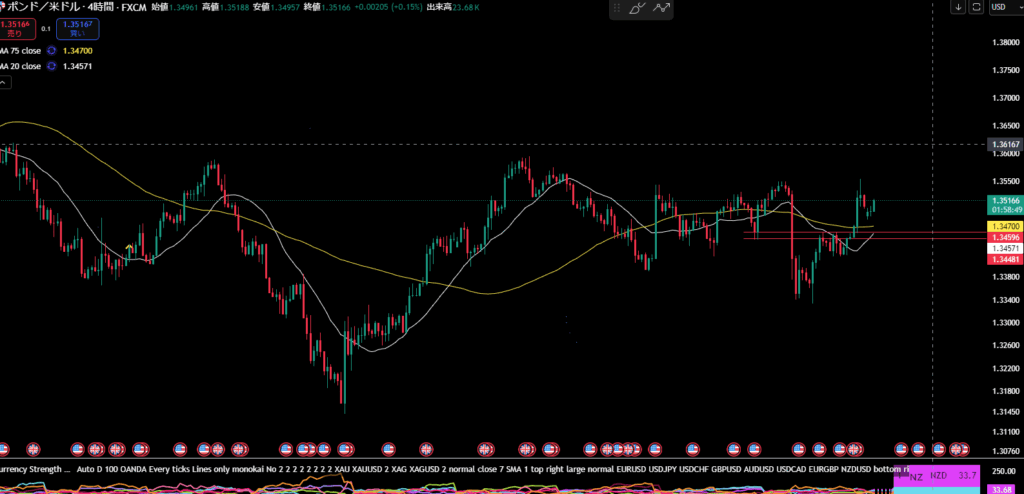Select the brush drawing tool
This screenshot has width=1024, height=494.
tap(638, 8)
